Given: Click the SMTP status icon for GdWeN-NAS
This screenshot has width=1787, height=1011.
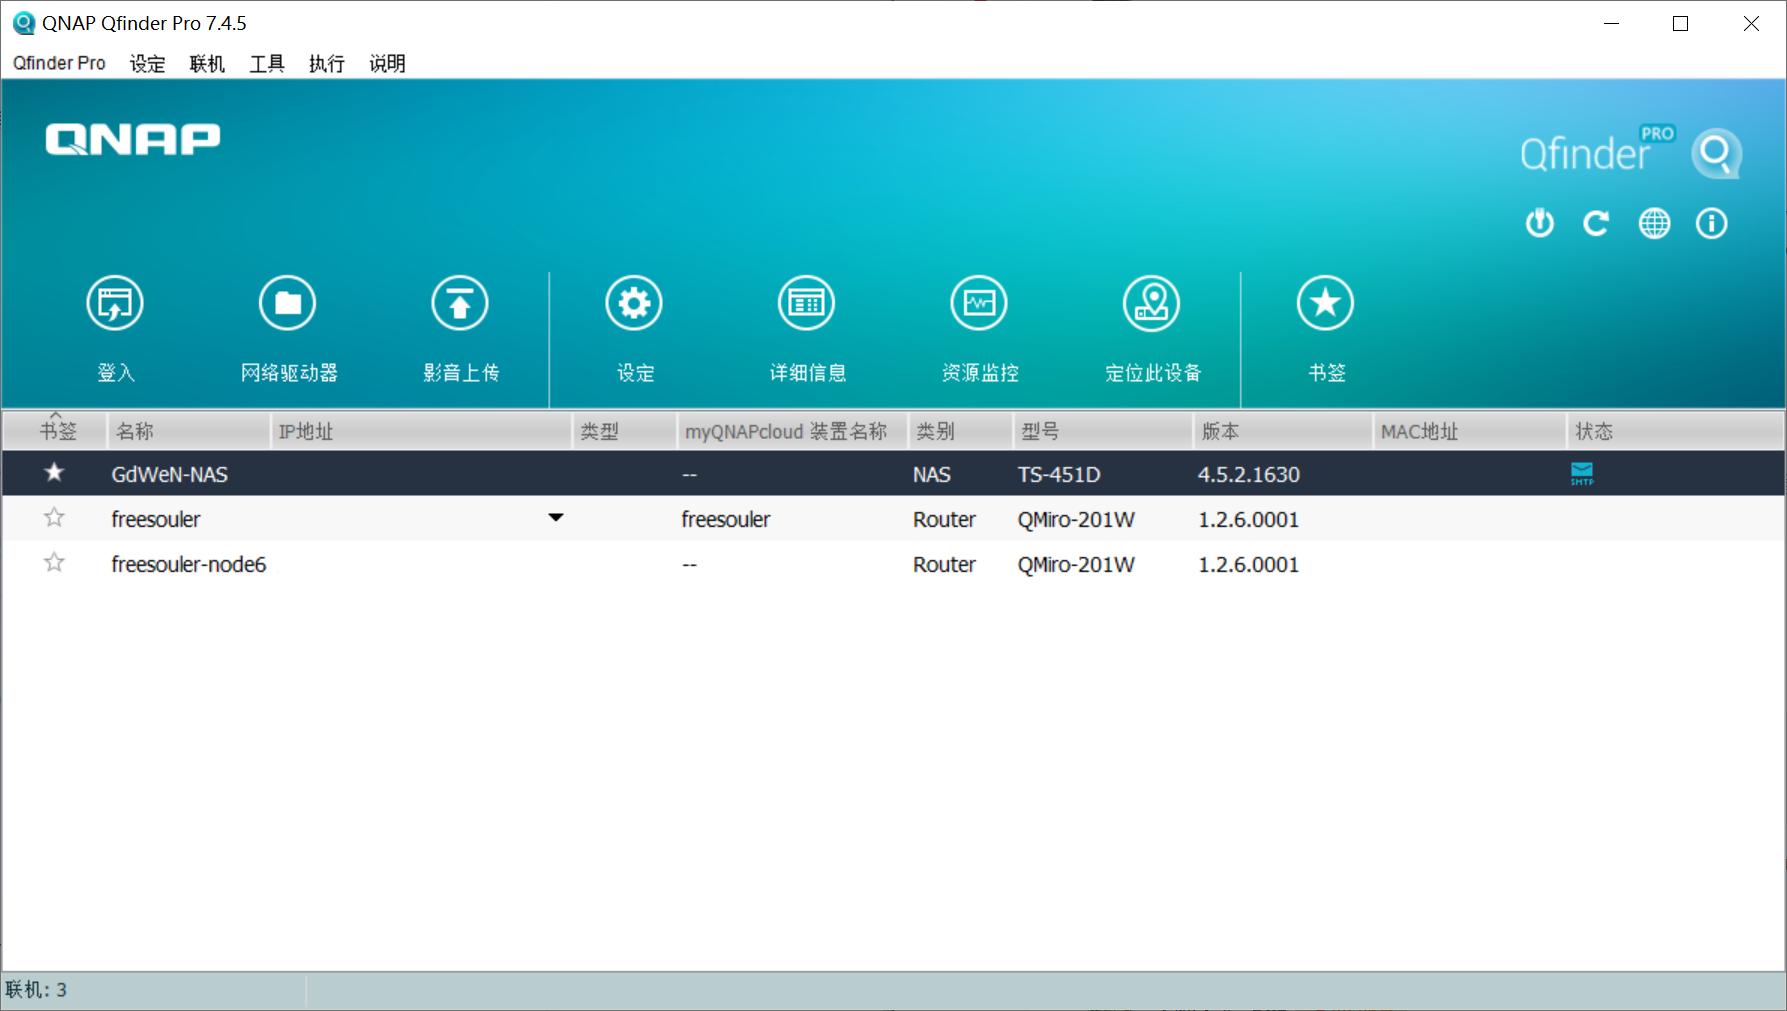Looking at the screenshot, I should (x=1582, y=473).
